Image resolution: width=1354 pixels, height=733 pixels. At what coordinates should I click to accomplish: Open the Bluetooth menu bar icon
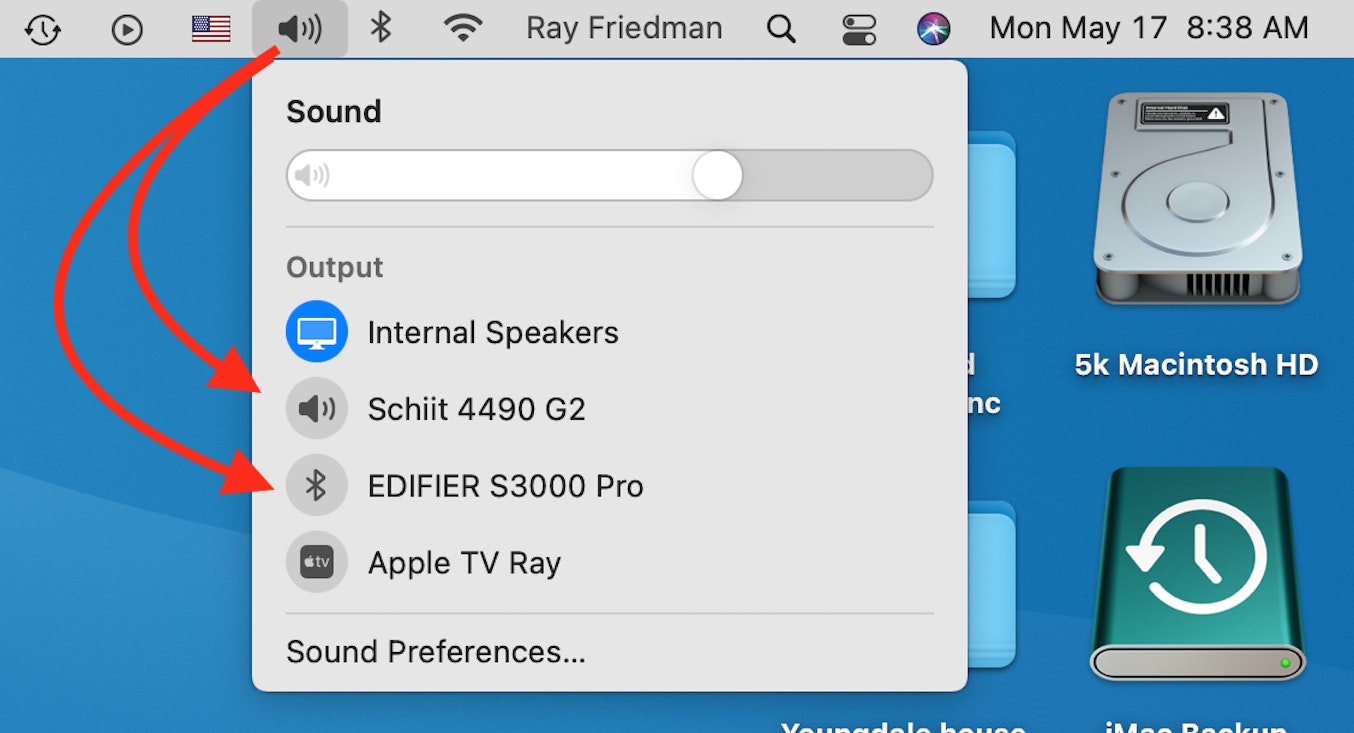click(380, 28)
